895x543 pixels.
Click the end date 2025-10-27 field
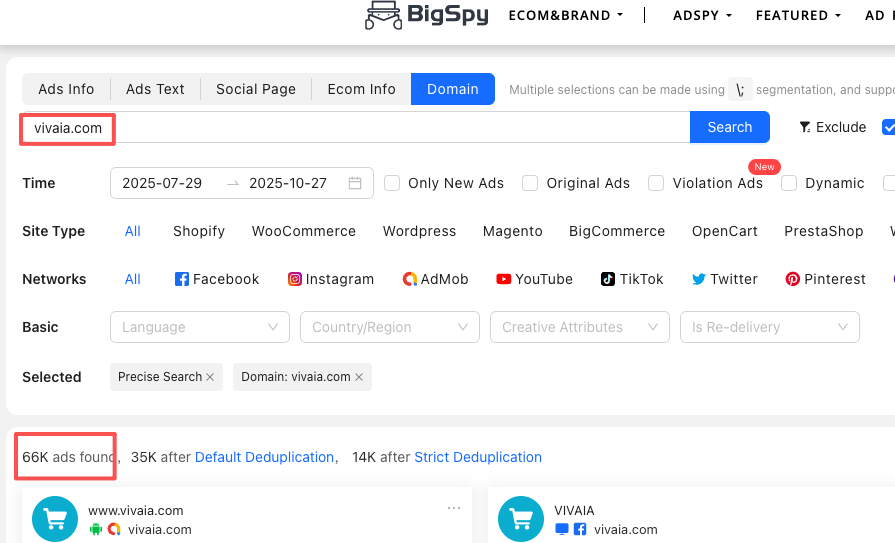tap(288, 183)
